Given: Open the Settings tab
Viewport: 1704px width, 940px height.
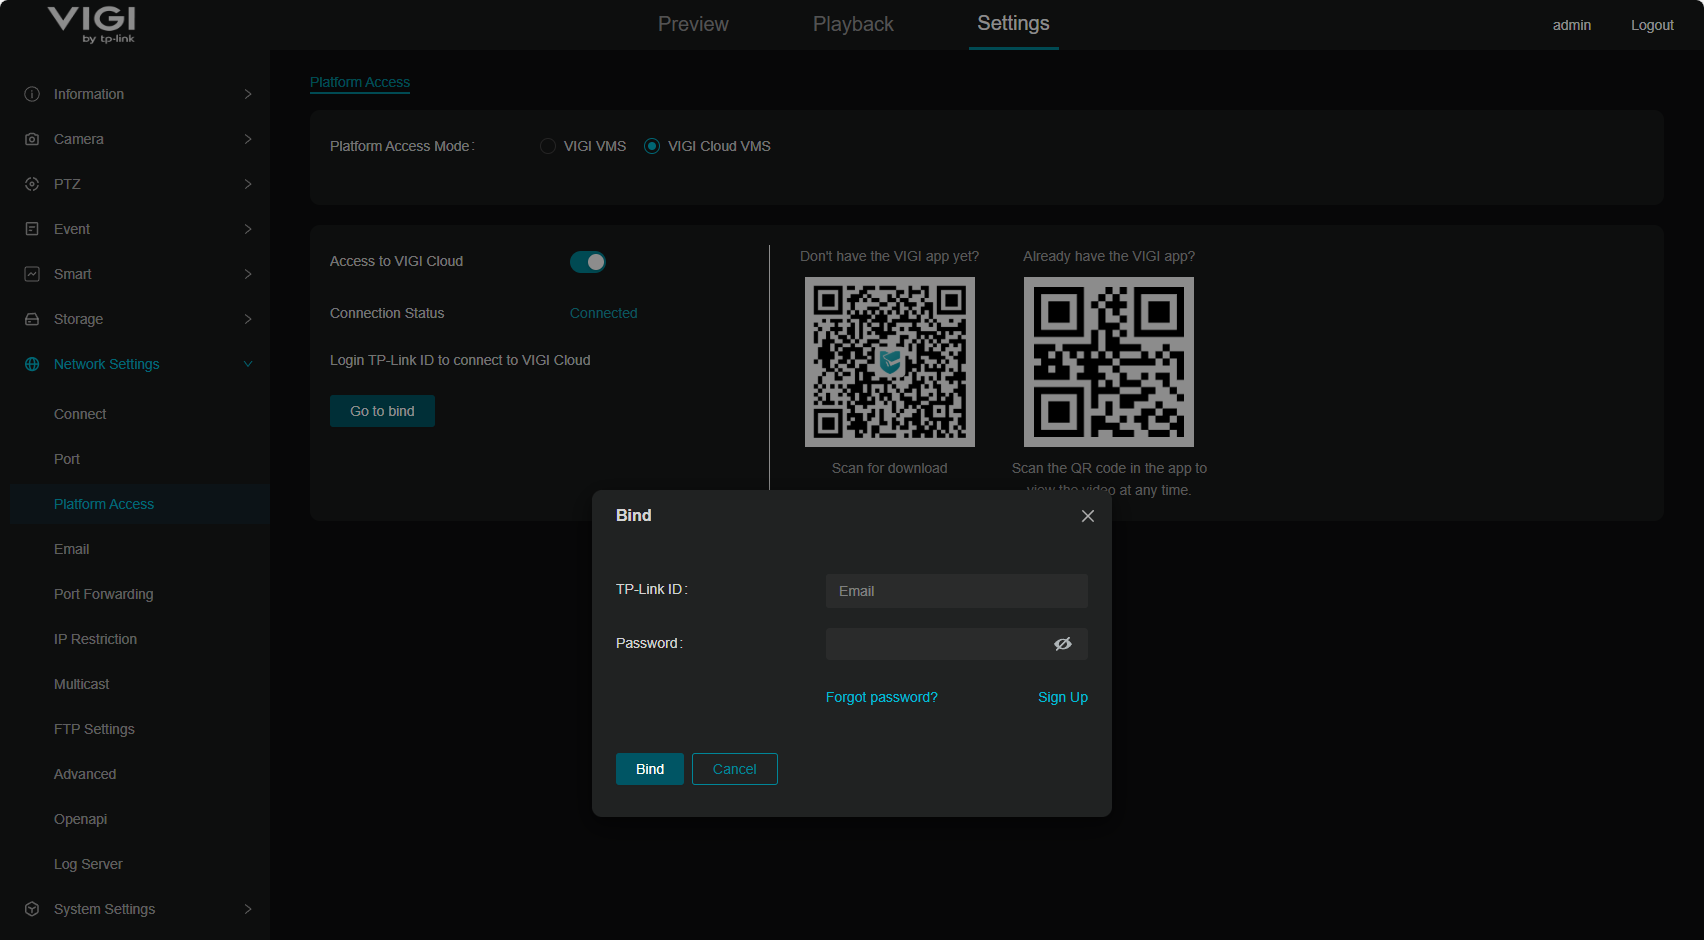Looking at the screenshot, I should [1013, 24].
